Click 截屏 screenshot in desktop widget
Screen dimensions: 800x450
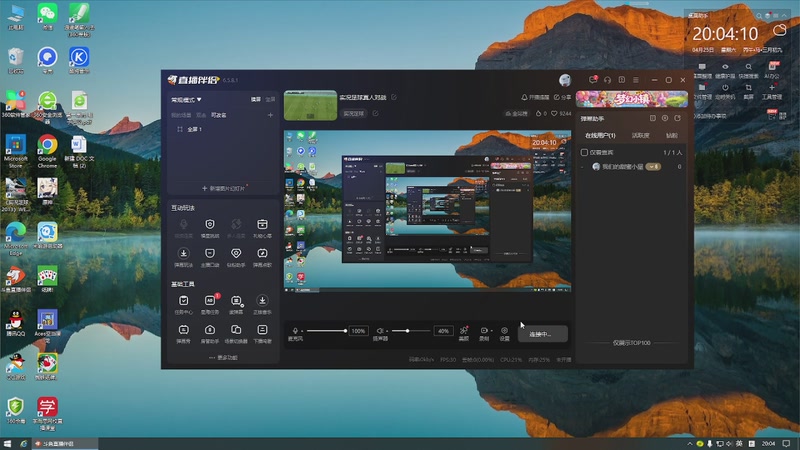(748, 91)
